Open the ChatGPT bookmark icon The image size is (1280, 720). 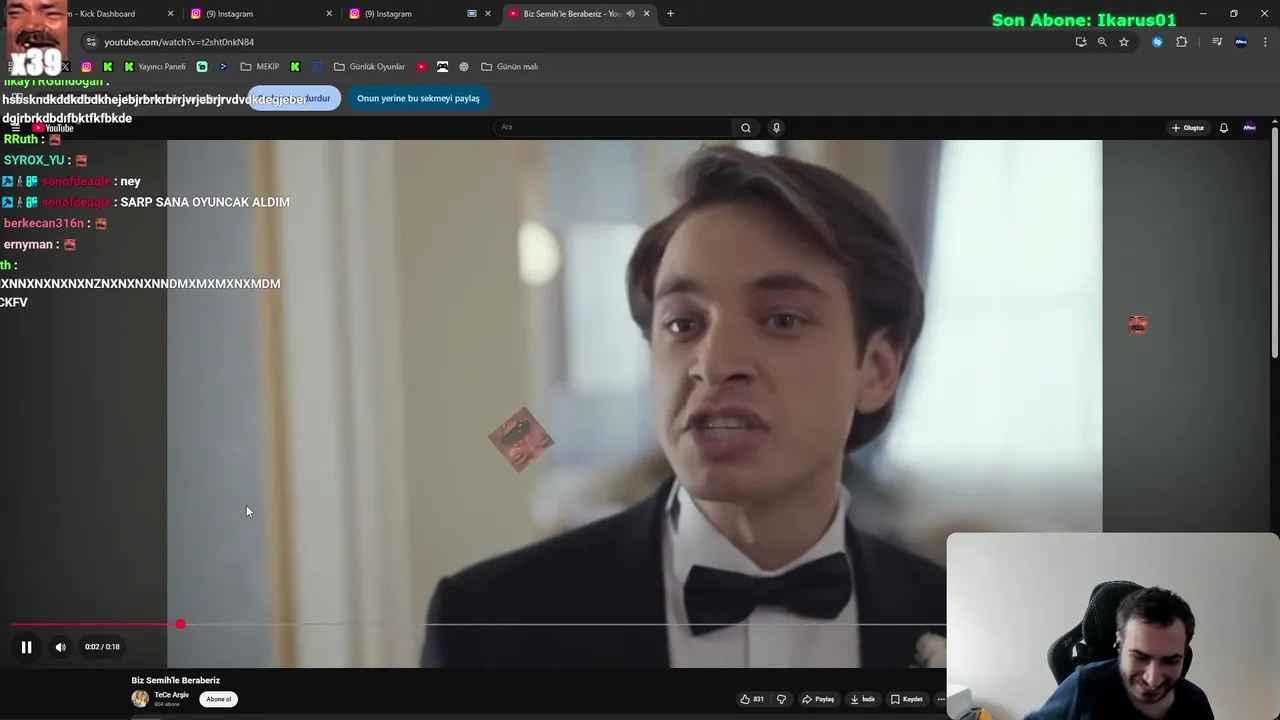click(x=464, y=67)
